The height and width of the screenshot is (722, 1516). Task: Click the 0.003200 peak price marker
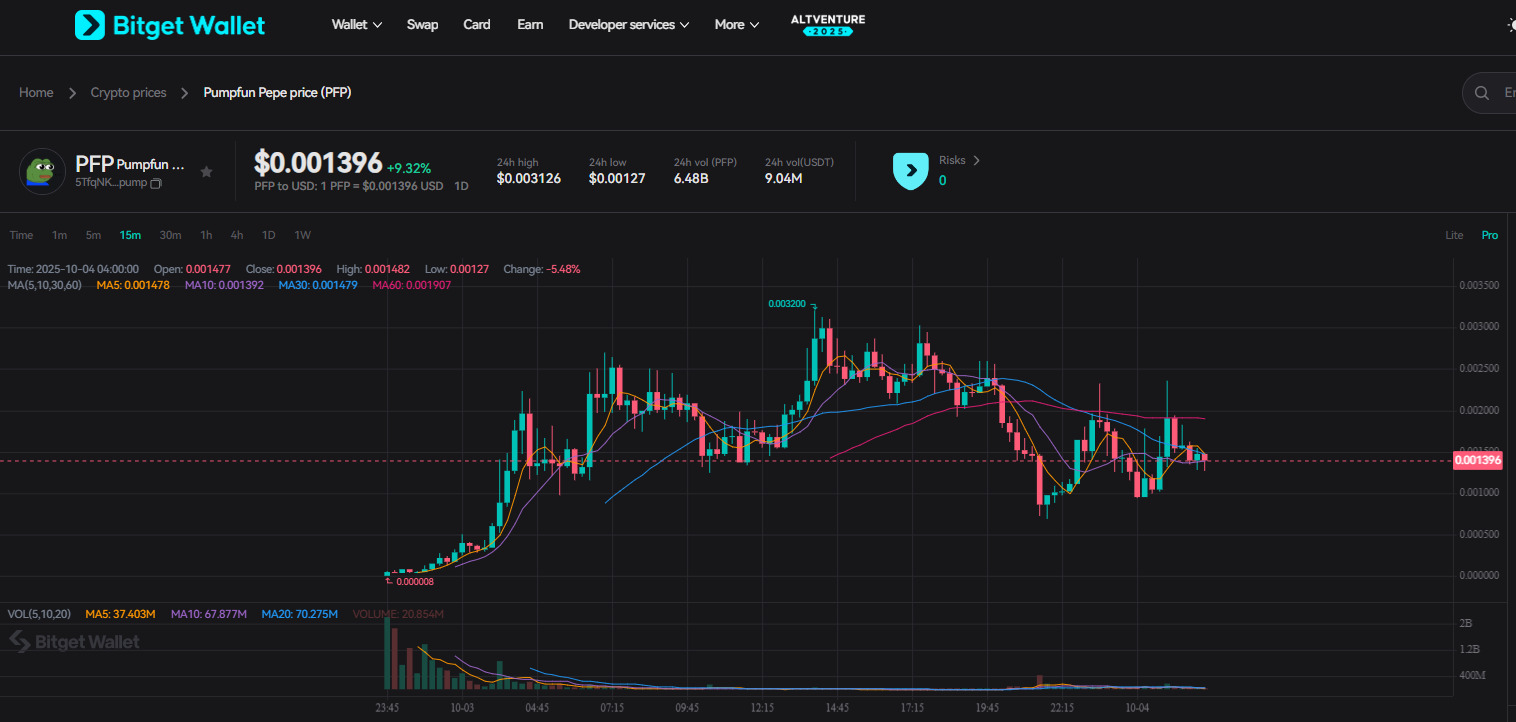point(786,303)
